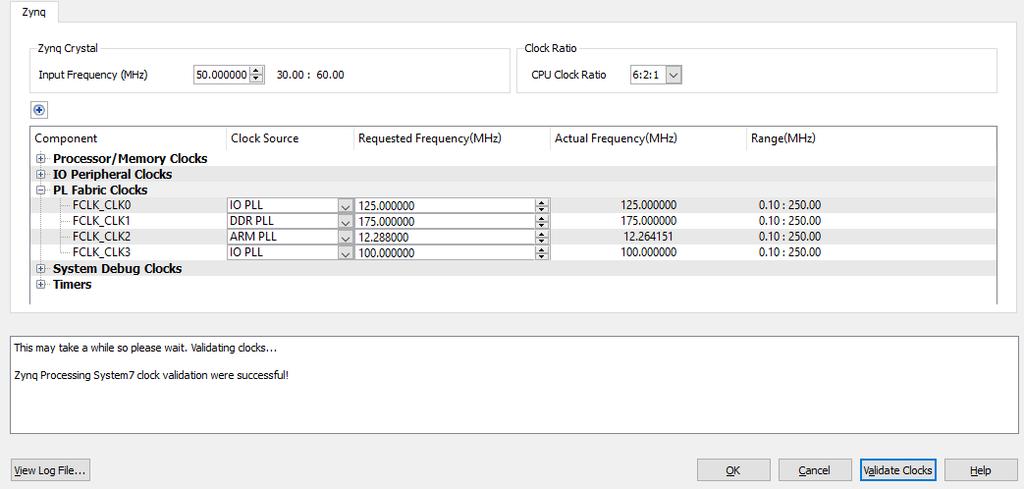
Task: Select the FCLK_CLK3 tree row label
Action: pyautogui.click(x=102, y=252)
